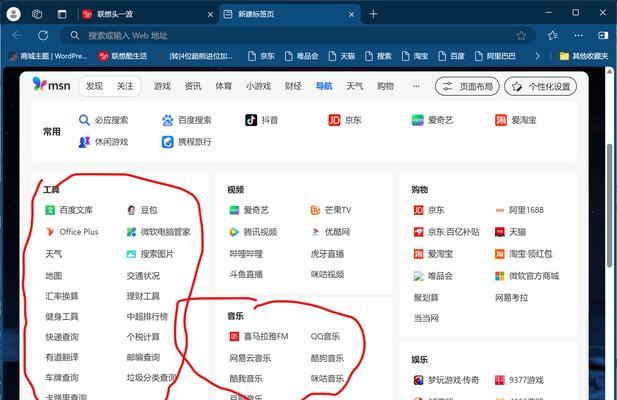This screenshot has width=617, height=400.
Task: Click the 必应搜索 magnifier icon
Action: click(x=84, y=120)
